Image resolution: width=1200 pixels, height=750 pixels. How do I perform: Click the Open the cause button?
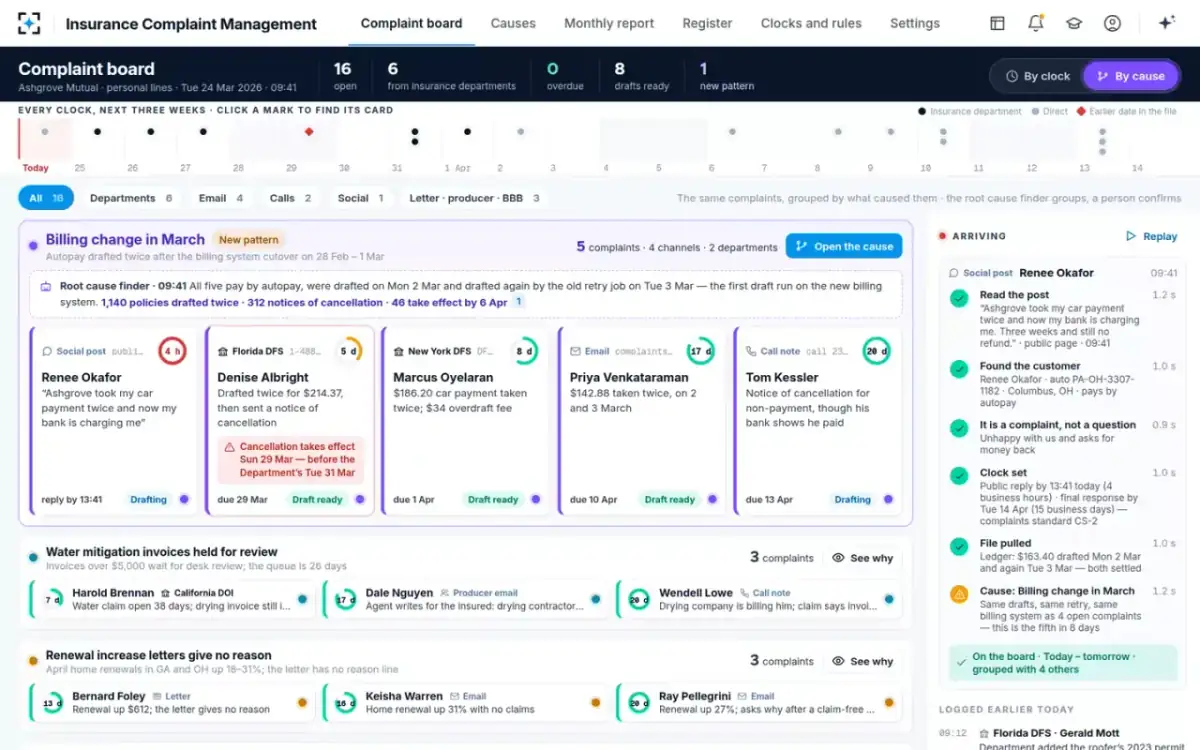(x=844, y=246)
